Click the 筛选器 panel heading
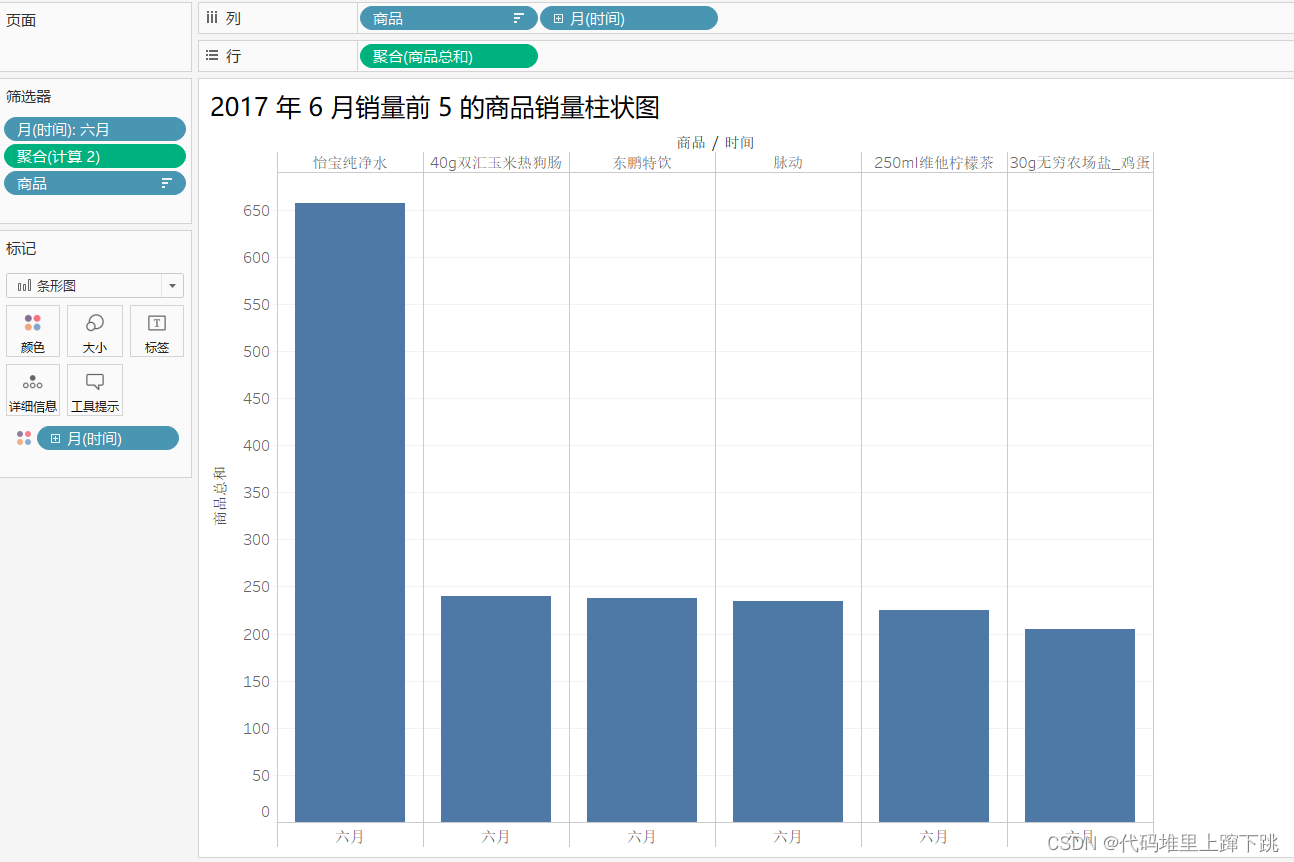Screen dimensions: 1294x862 click(x=29, y=97)
